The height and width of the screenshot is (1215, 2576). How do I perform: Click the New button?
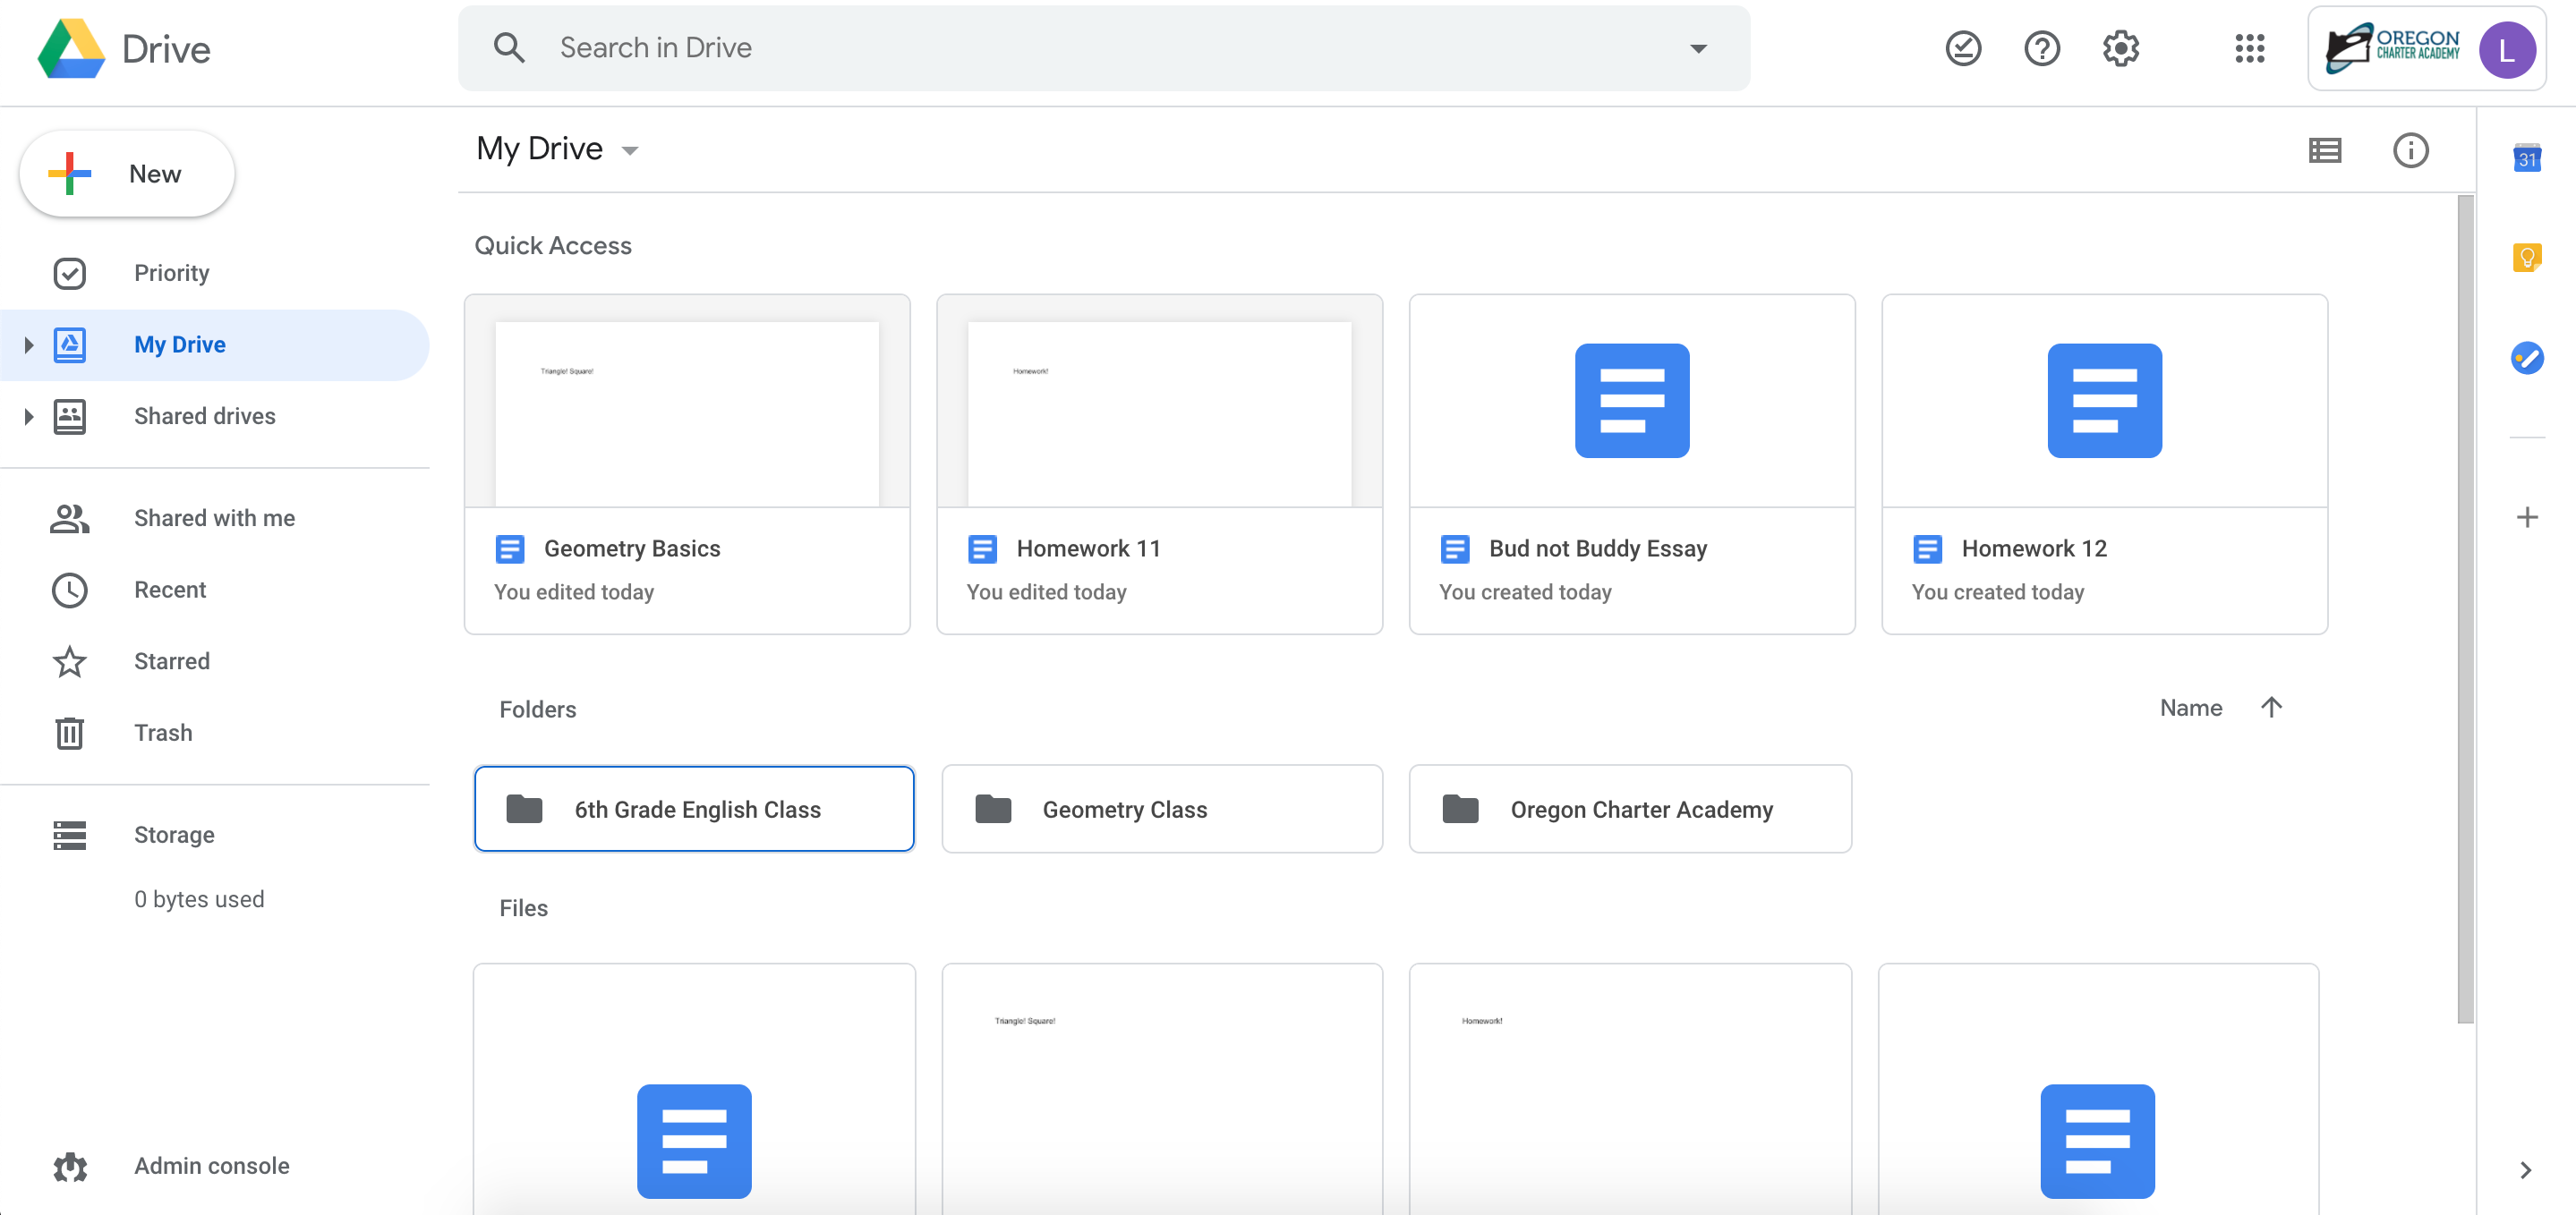click(126, 173)
